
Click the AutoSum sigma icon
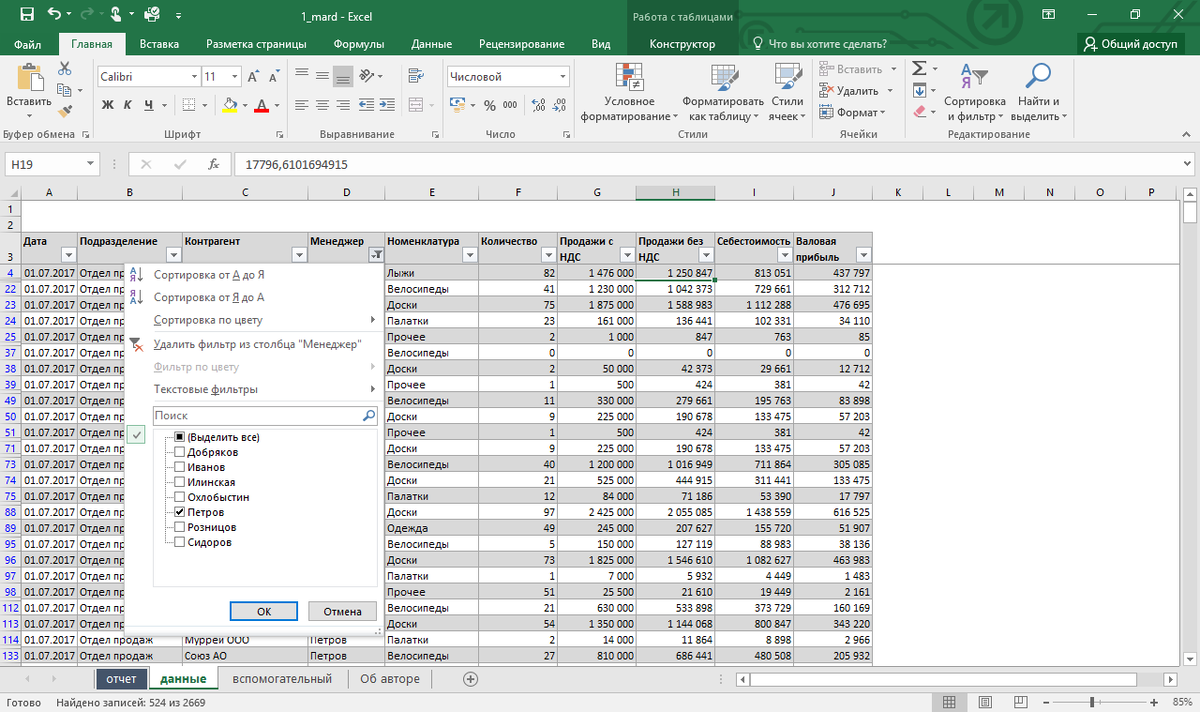coord(919,69)
